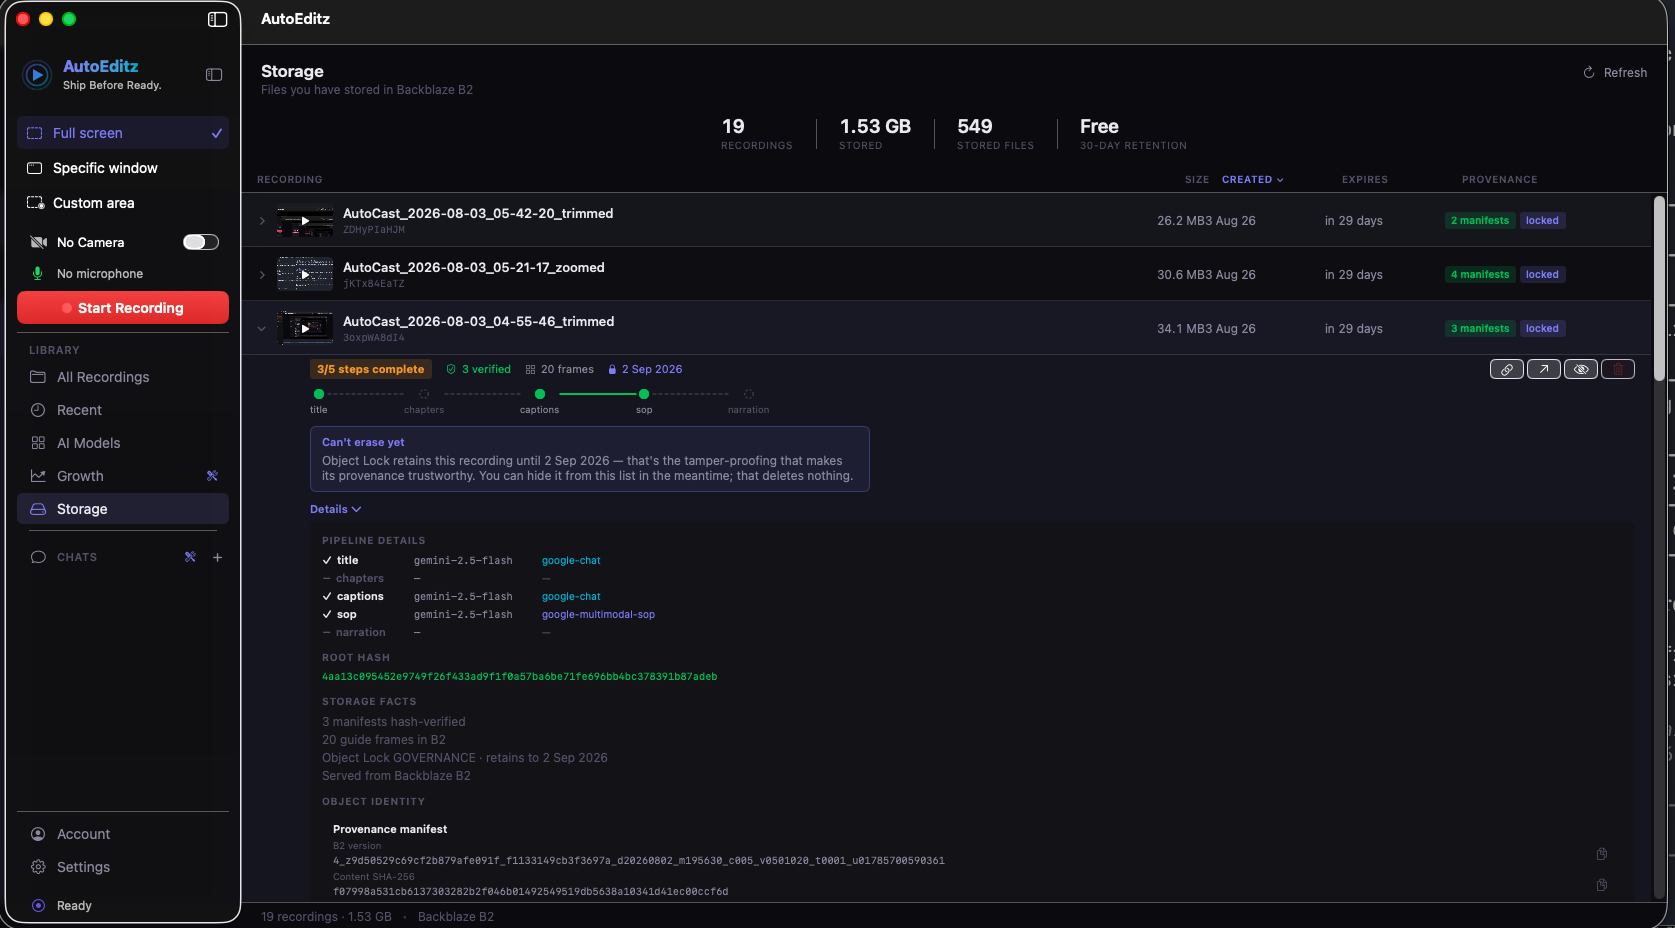Click the 3/5 steps complete badge
This screenshot has height=928, width=1675.
click(x=371, y=370)
